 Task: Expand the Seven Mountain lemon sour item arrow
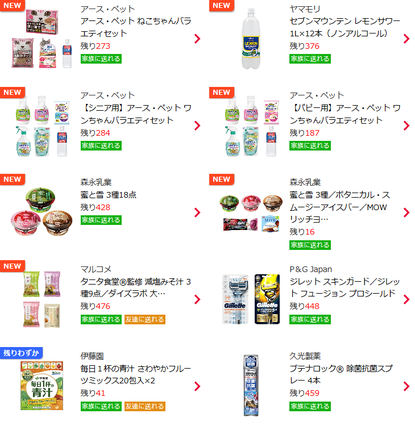406,39
